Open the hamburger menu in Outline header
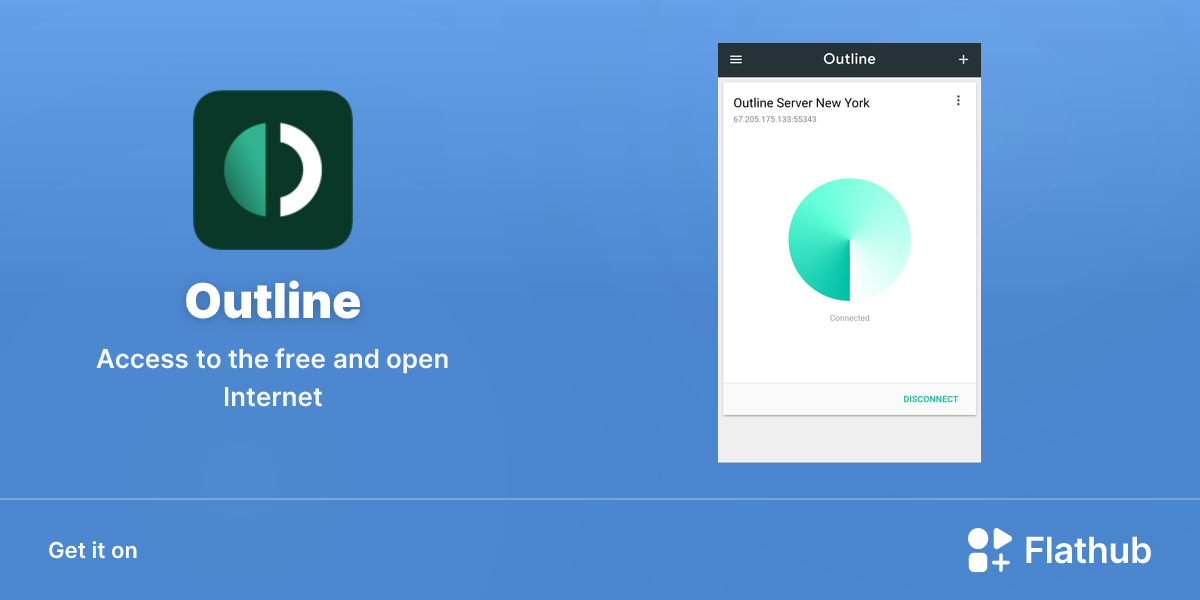The height and width of the screenshot is (600, 1200). [736, 60]
